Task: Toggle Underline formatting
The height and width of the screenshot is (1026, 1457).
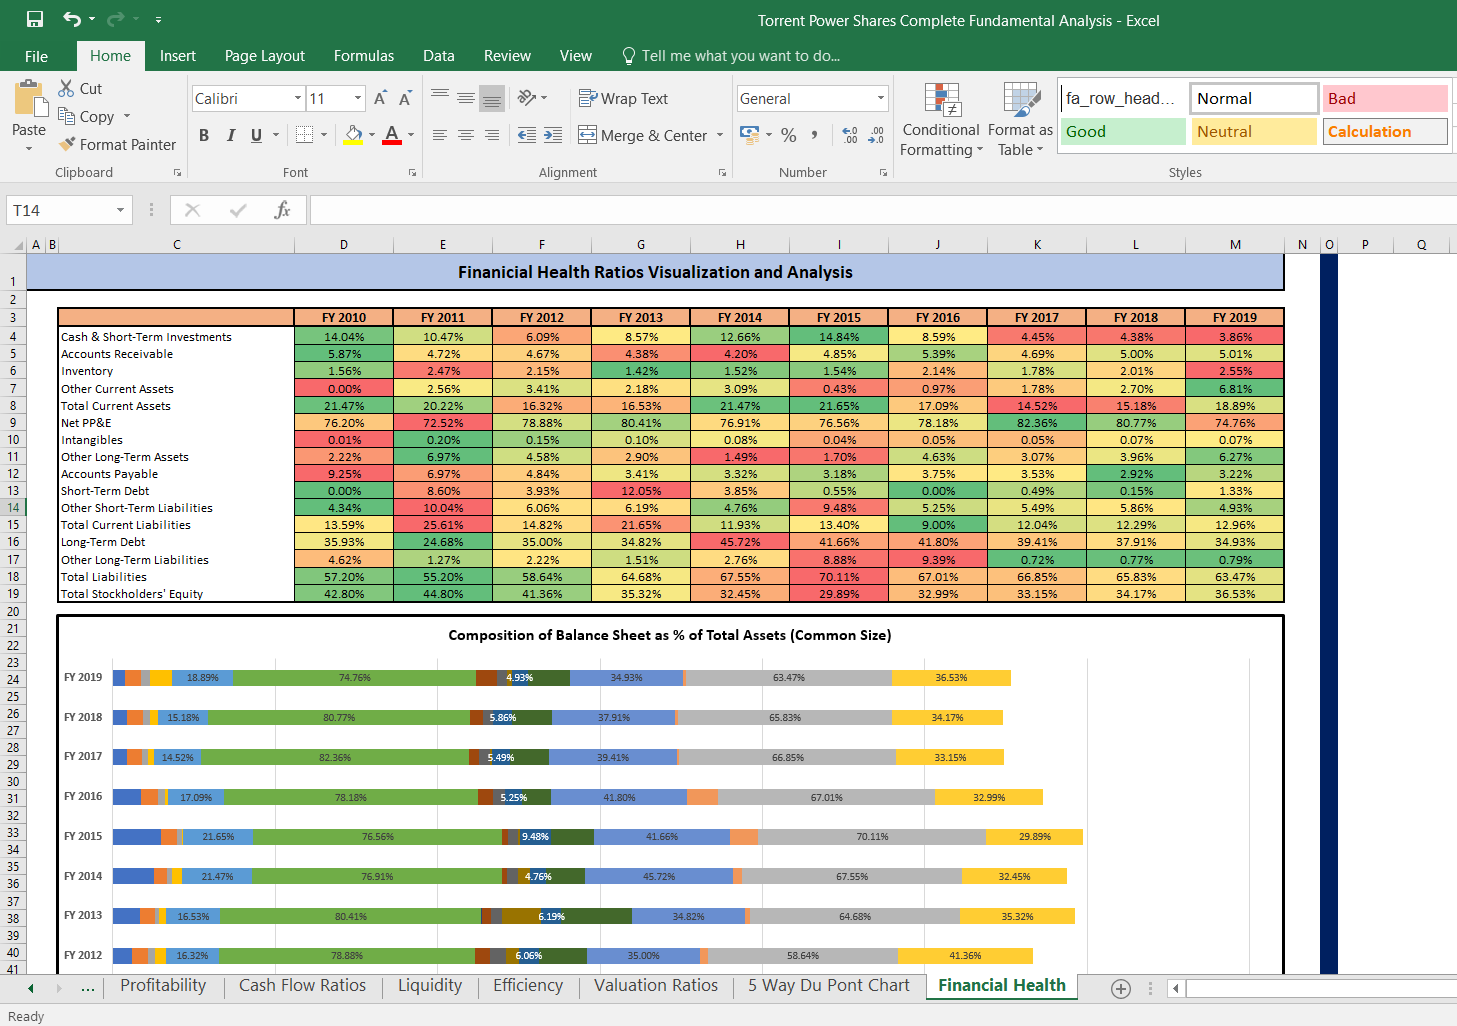Action: tap(257, 134)
